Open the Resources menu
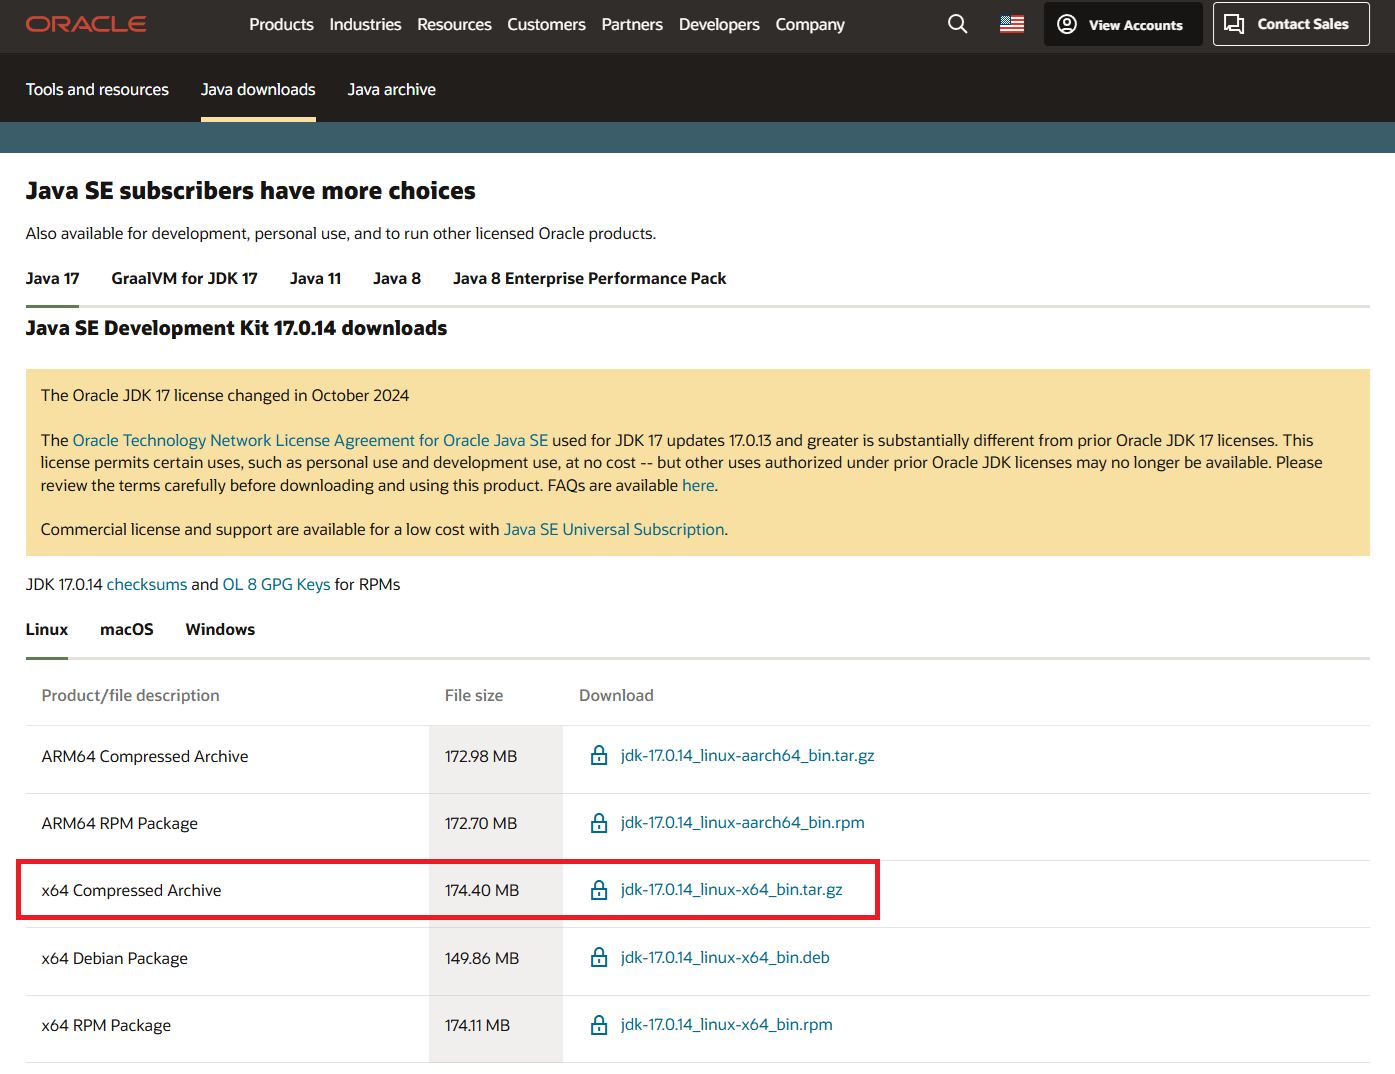The width and height of the screenshot is (1395, 1074). coord(454,24)
